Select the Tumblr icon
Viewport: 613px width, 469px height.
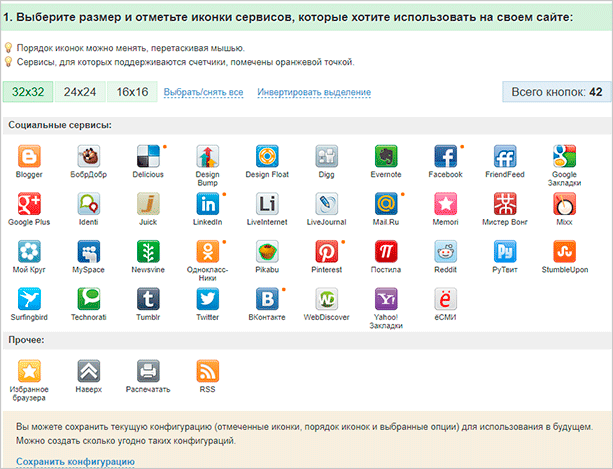(x=148, y=299)
